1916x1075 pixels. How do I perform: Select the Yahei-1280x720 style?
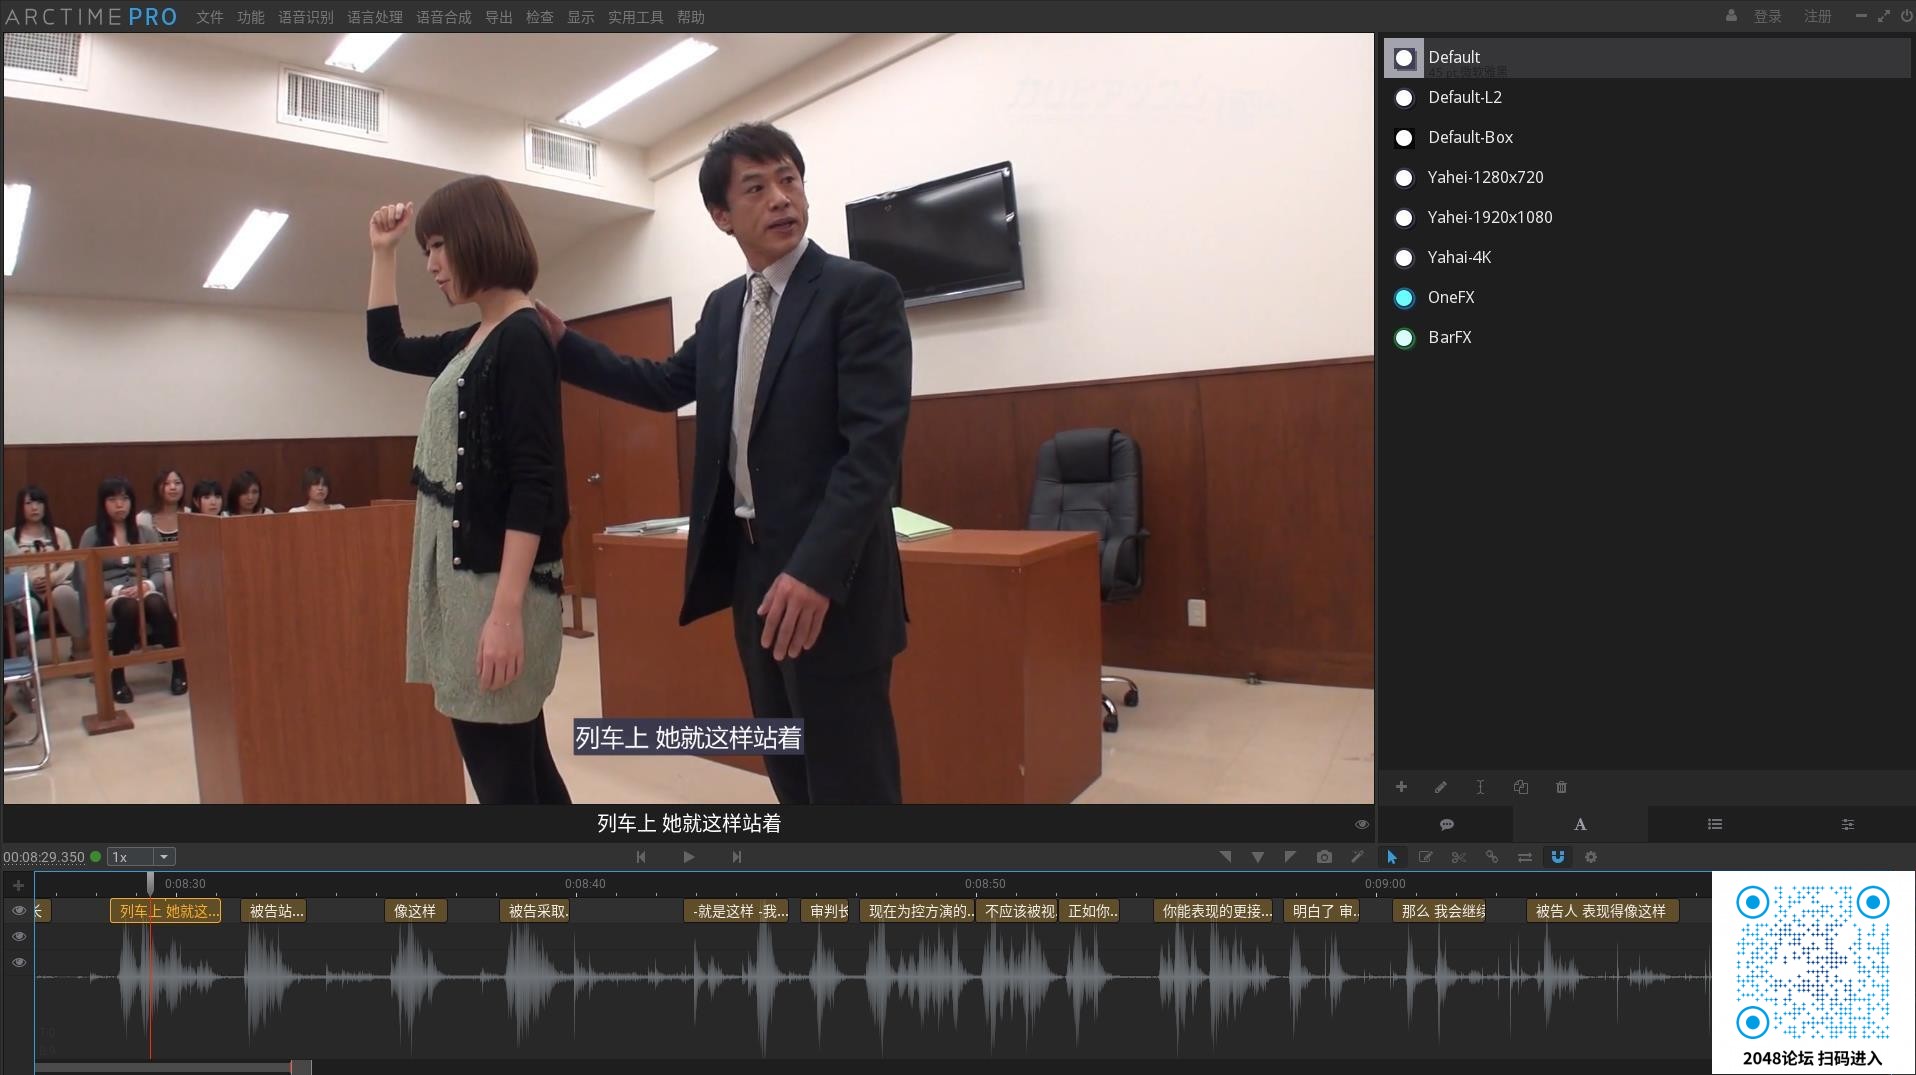1647,178
